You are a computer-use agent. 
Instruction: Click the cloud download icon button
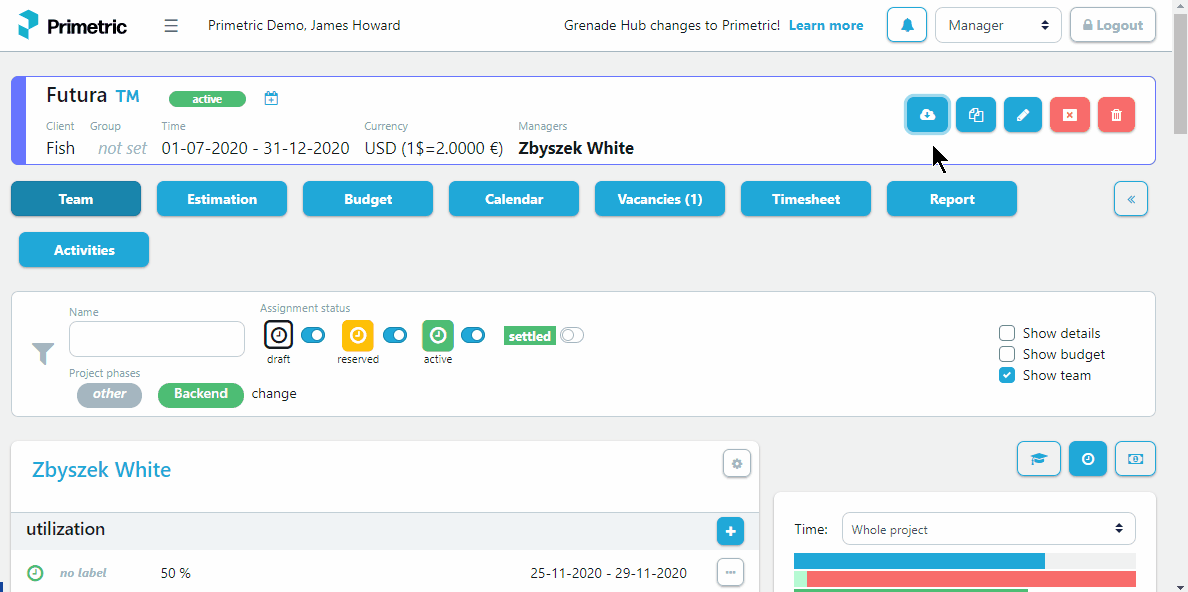point(927,115)
